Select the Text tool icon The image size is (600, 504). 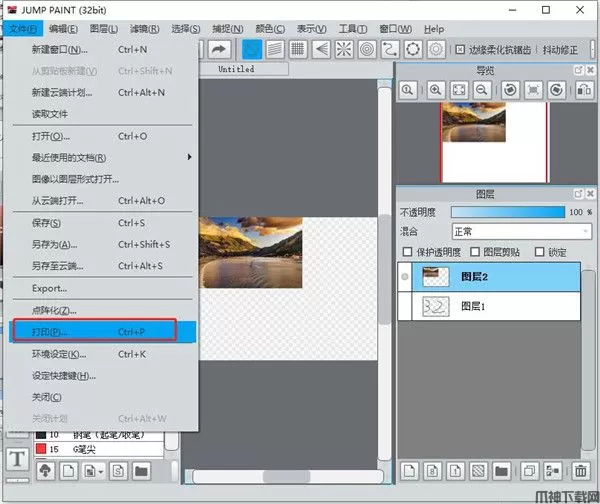point(17,459)
